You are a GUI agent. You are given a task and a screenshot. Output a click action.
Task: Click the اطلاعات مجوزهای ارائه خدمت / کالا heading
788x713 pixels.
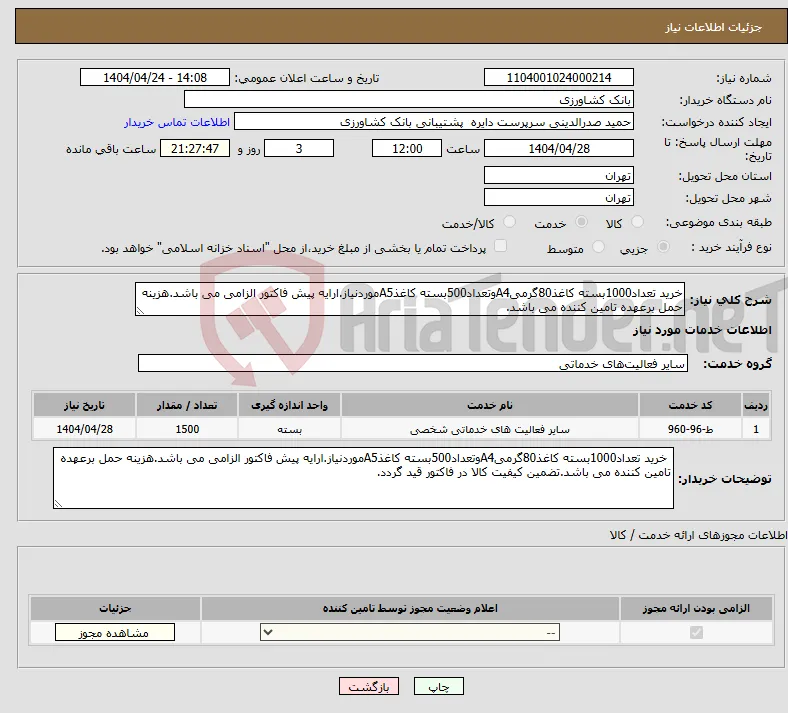[698, 535]
